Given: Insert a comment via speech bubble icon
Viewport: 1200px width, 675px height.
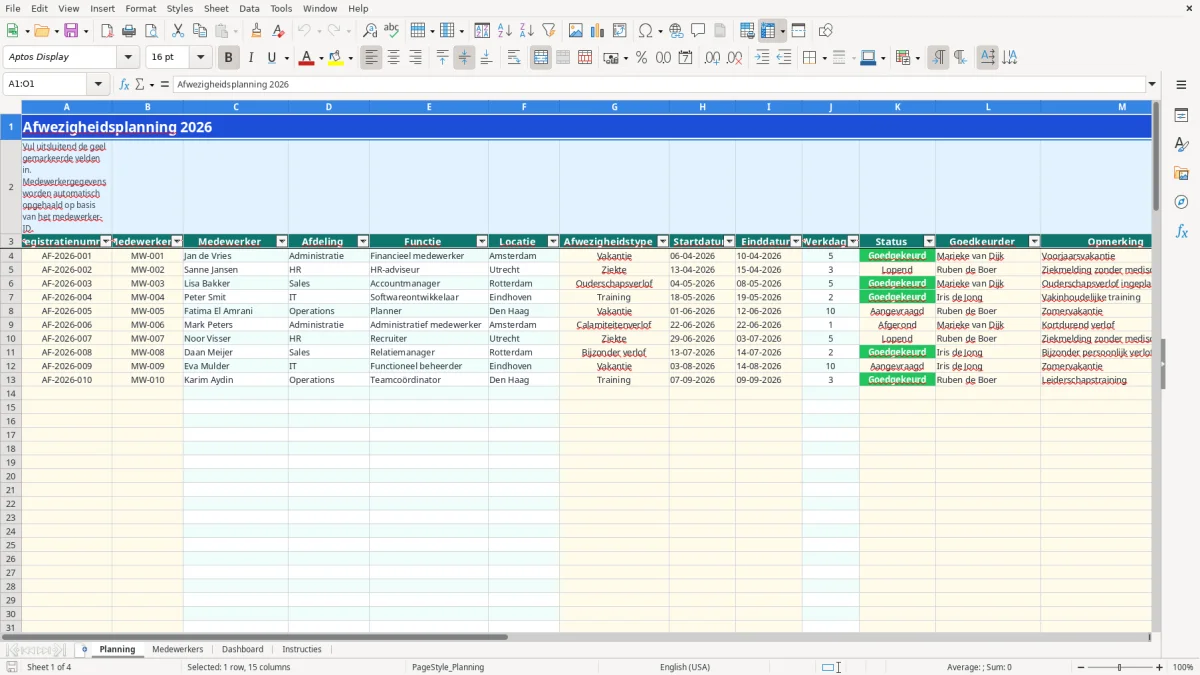Looking at the screenshot, I should [x=698, y=31].
